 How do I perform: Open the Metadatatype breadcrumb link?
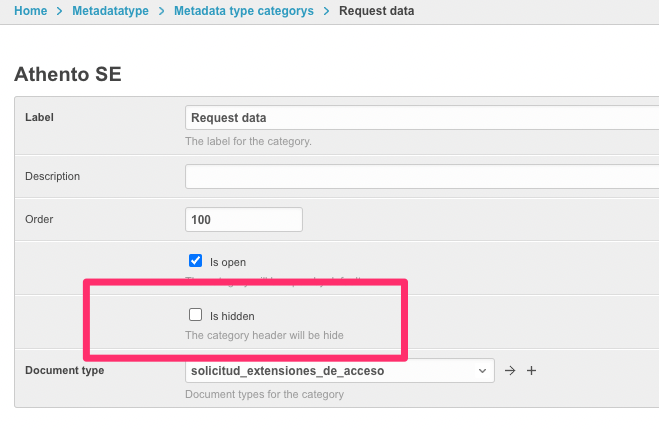(x=110, y=11)
